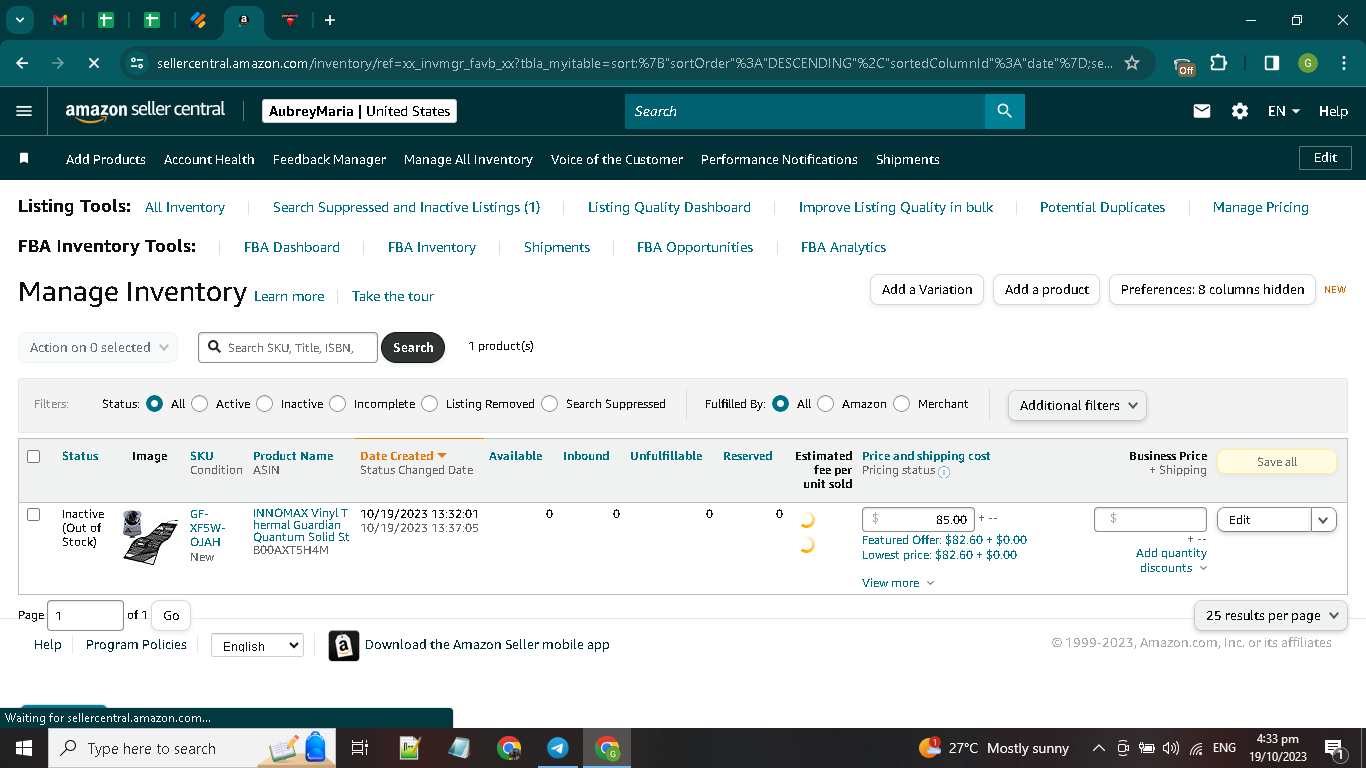Open Account Health in the navigation bar
Screen dimensions: 1366x768
pyautogui.click(x=209, y=159)
